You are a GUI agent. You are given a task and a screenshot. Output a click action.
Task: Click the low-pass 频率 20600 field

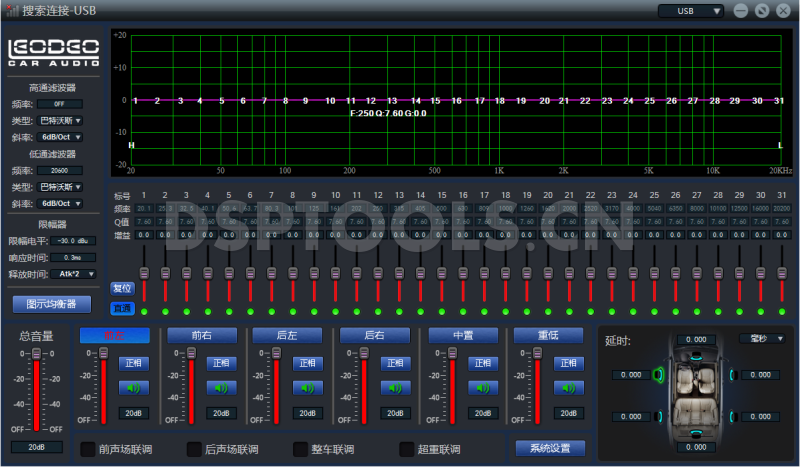tap(60, 170)
